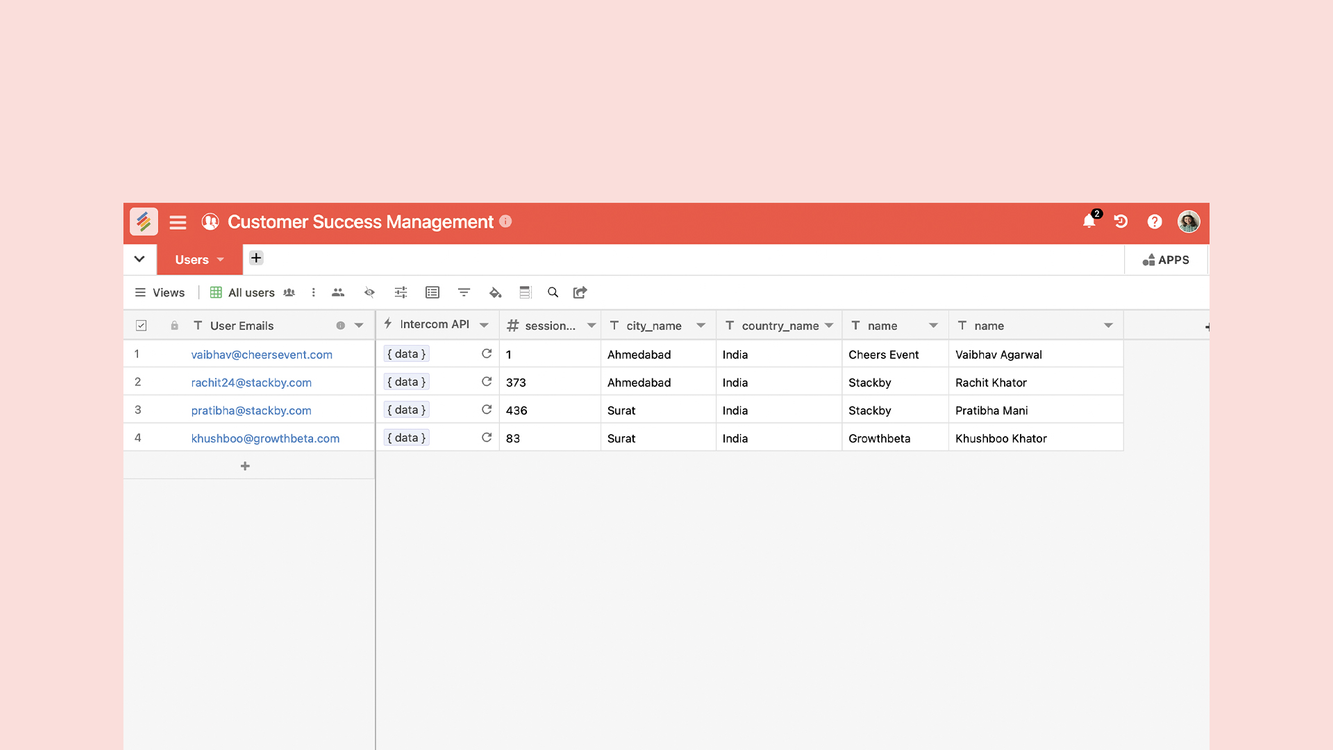Open link pratibha@stackby.com

pyautogui.click(x=251, y=411)
